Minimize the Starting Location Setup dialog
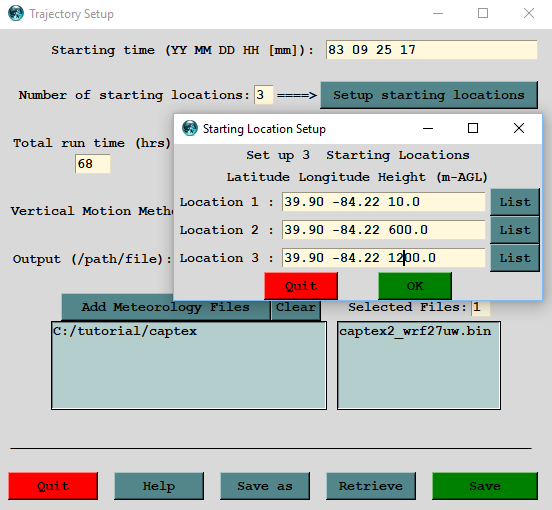 (x=428, y=128)
